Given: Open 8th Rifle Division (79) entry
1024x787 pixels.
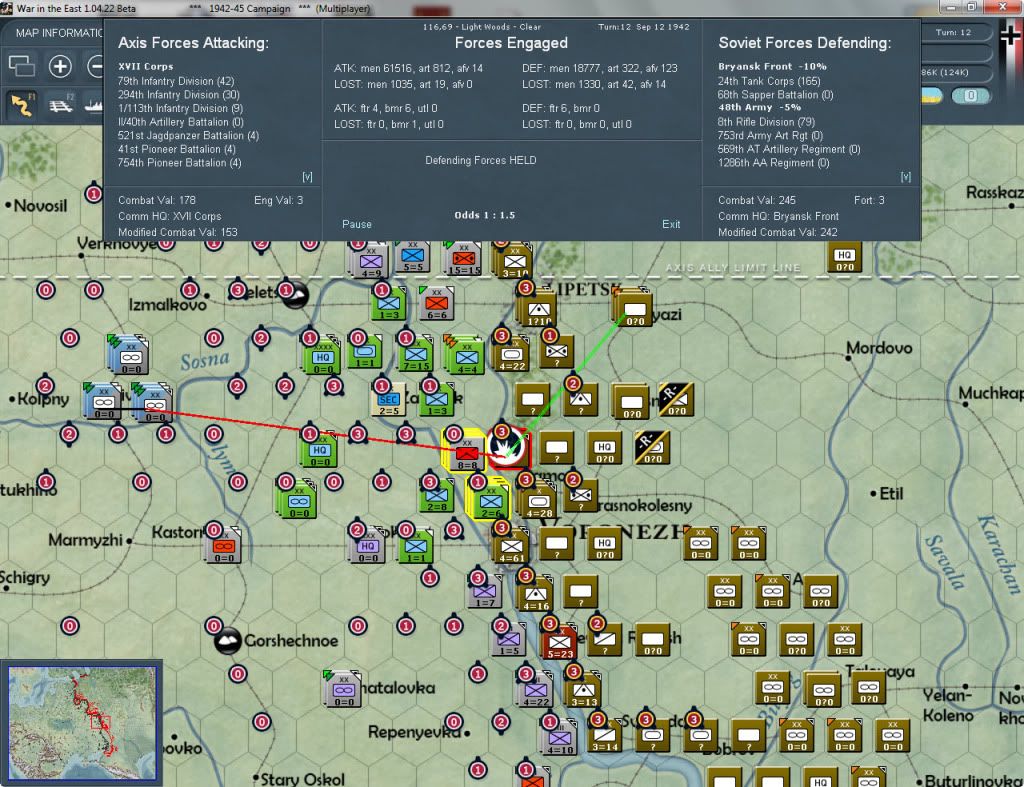Looking at the screenshot, I should tap(766, 121).
